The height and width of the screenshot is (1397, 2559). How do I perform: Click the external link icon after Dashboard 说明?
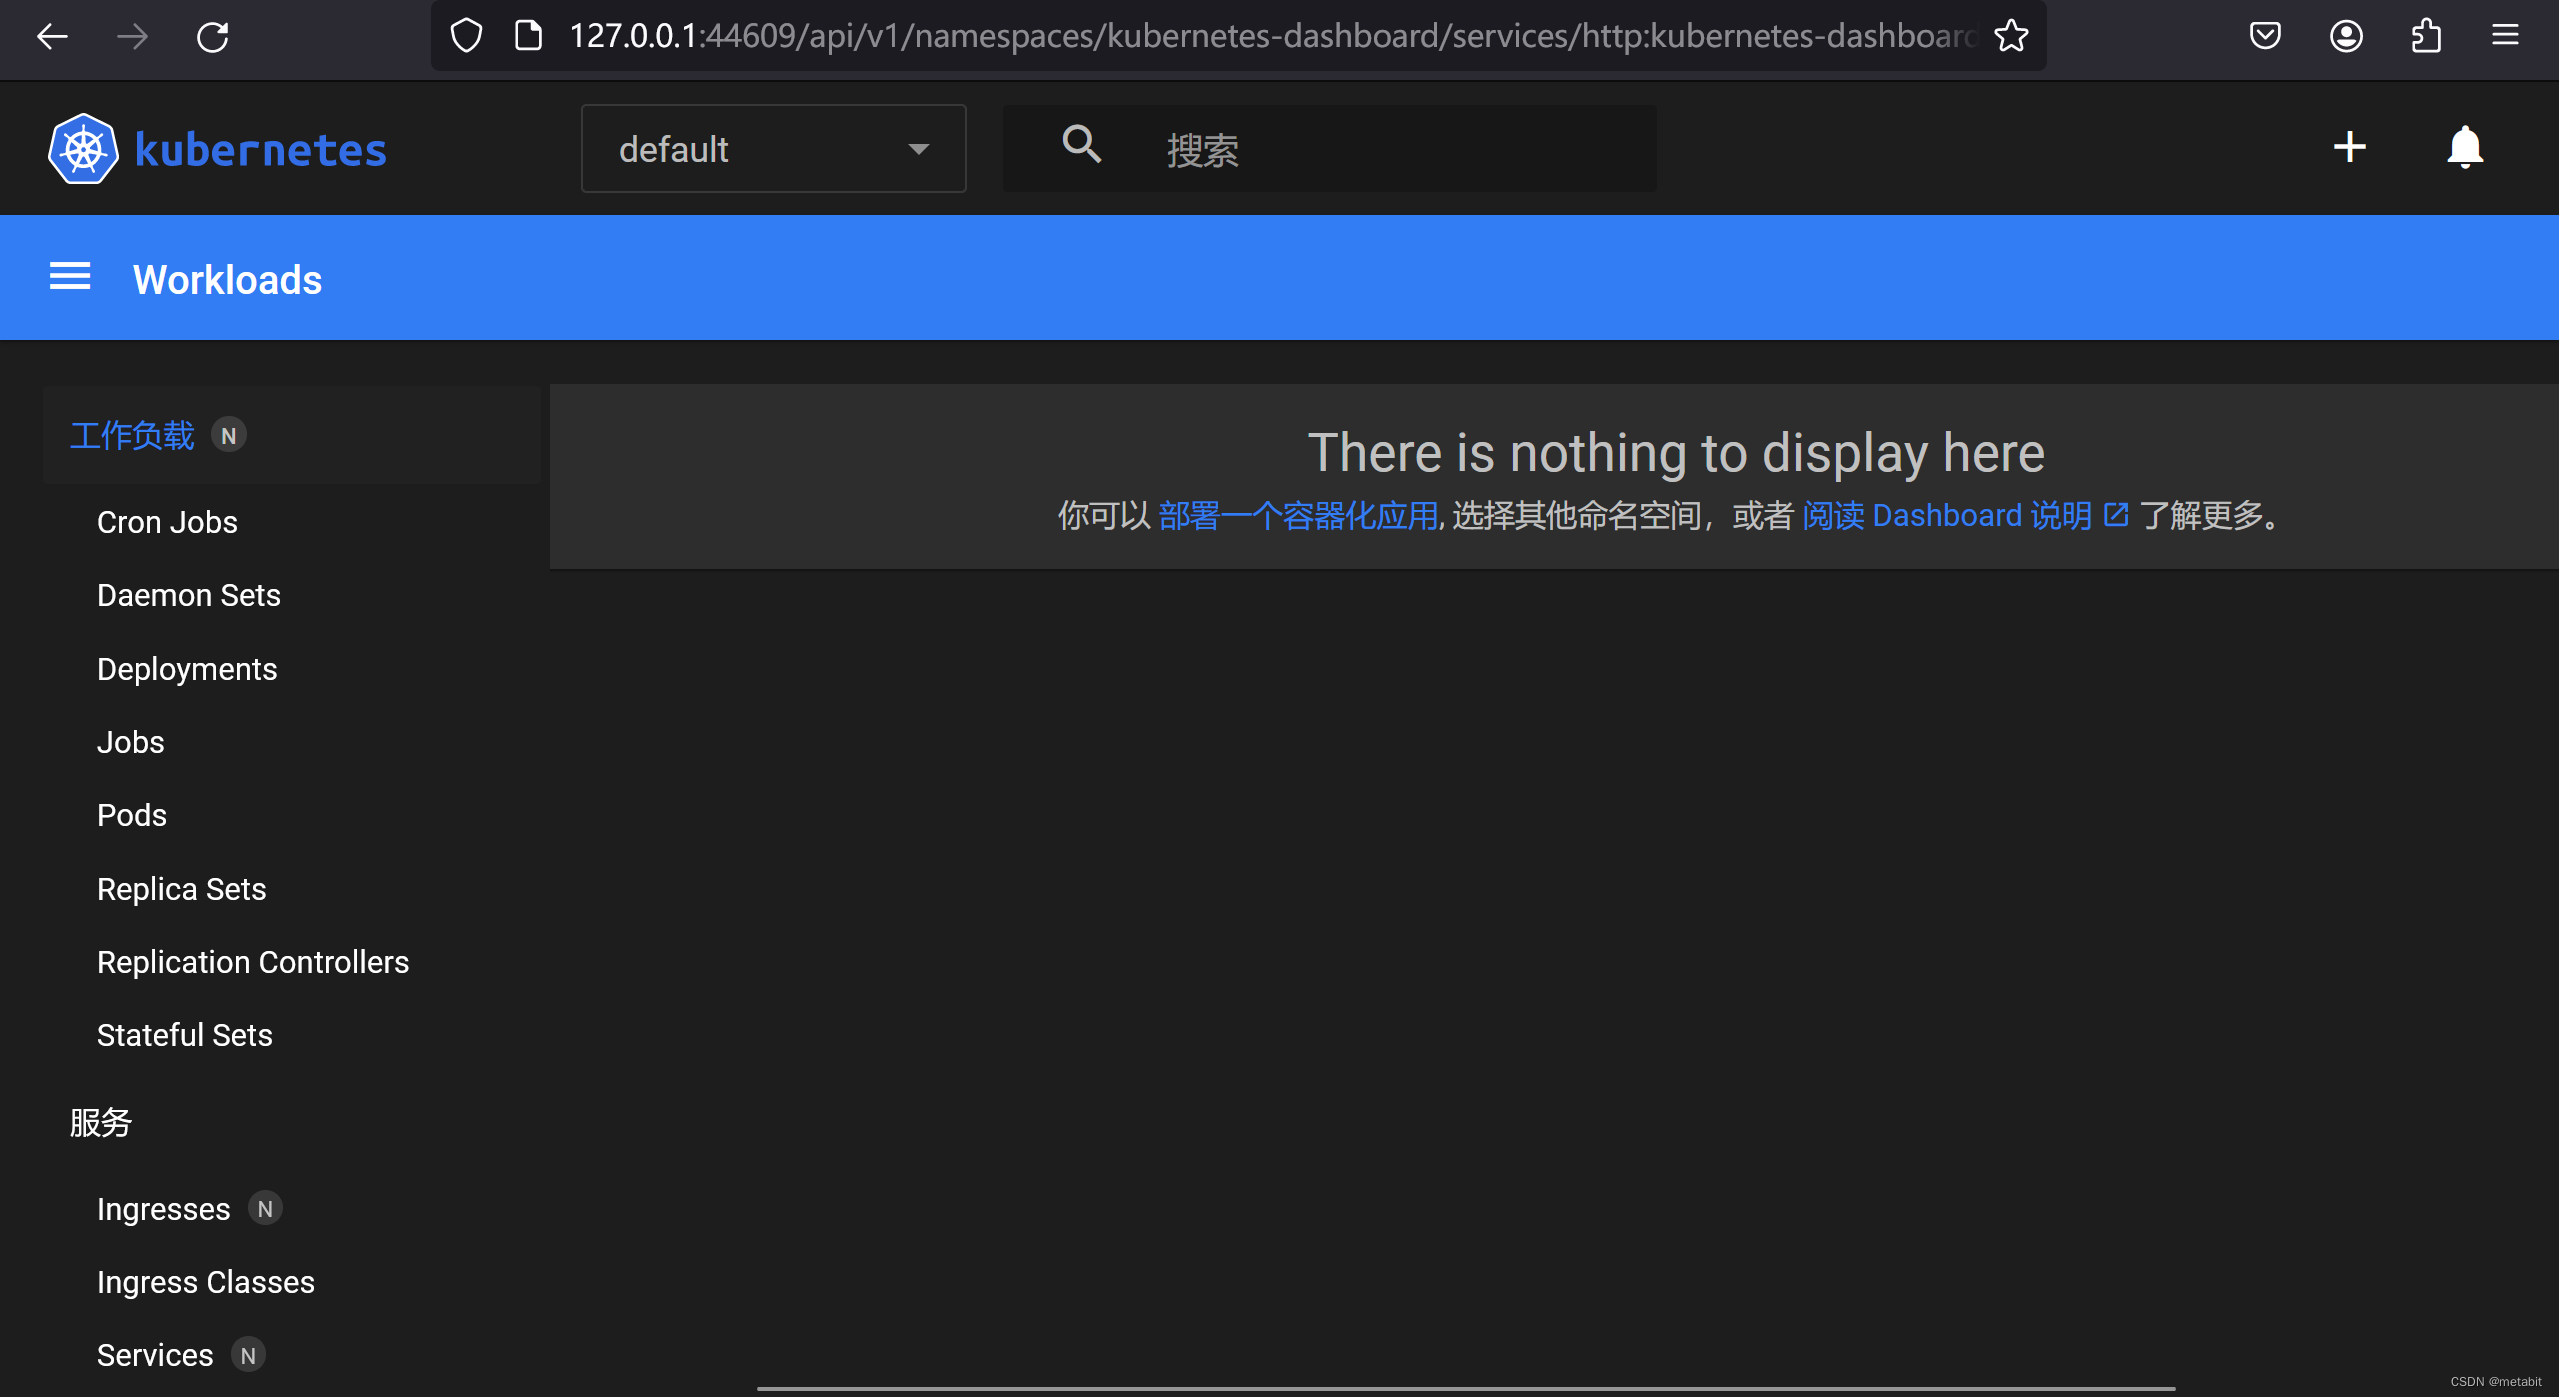(2115, 515)
